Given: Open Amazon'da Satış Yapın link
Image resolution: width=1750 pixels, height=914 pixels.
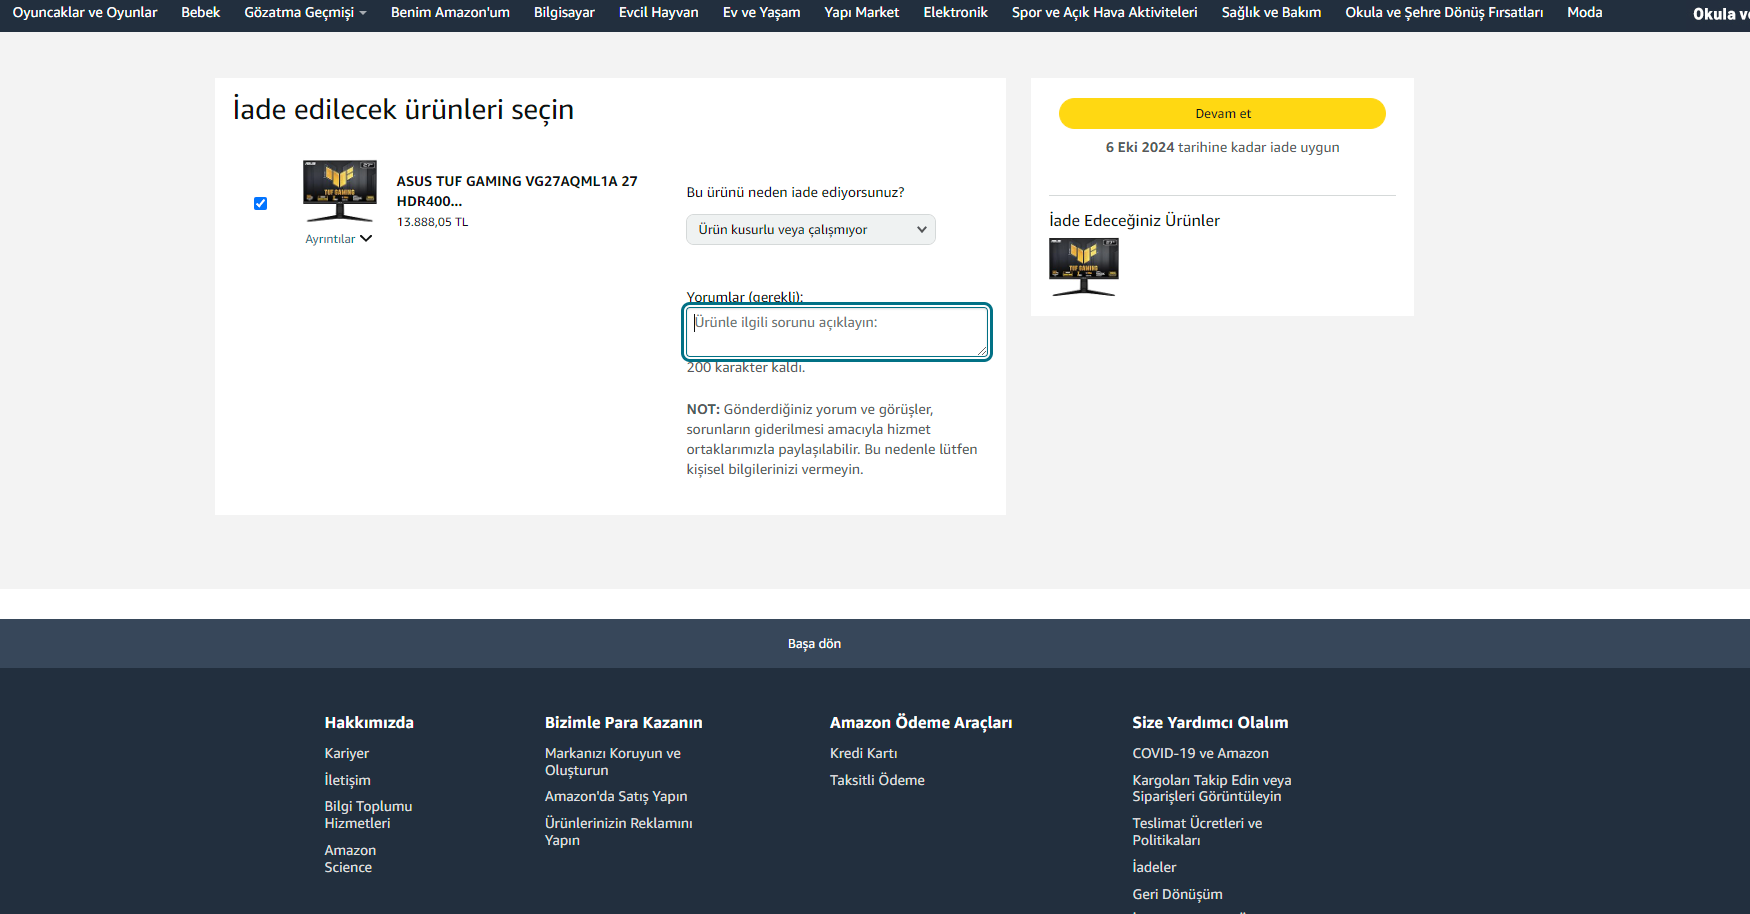Looking at the screenshot, I should click(616, 797).
